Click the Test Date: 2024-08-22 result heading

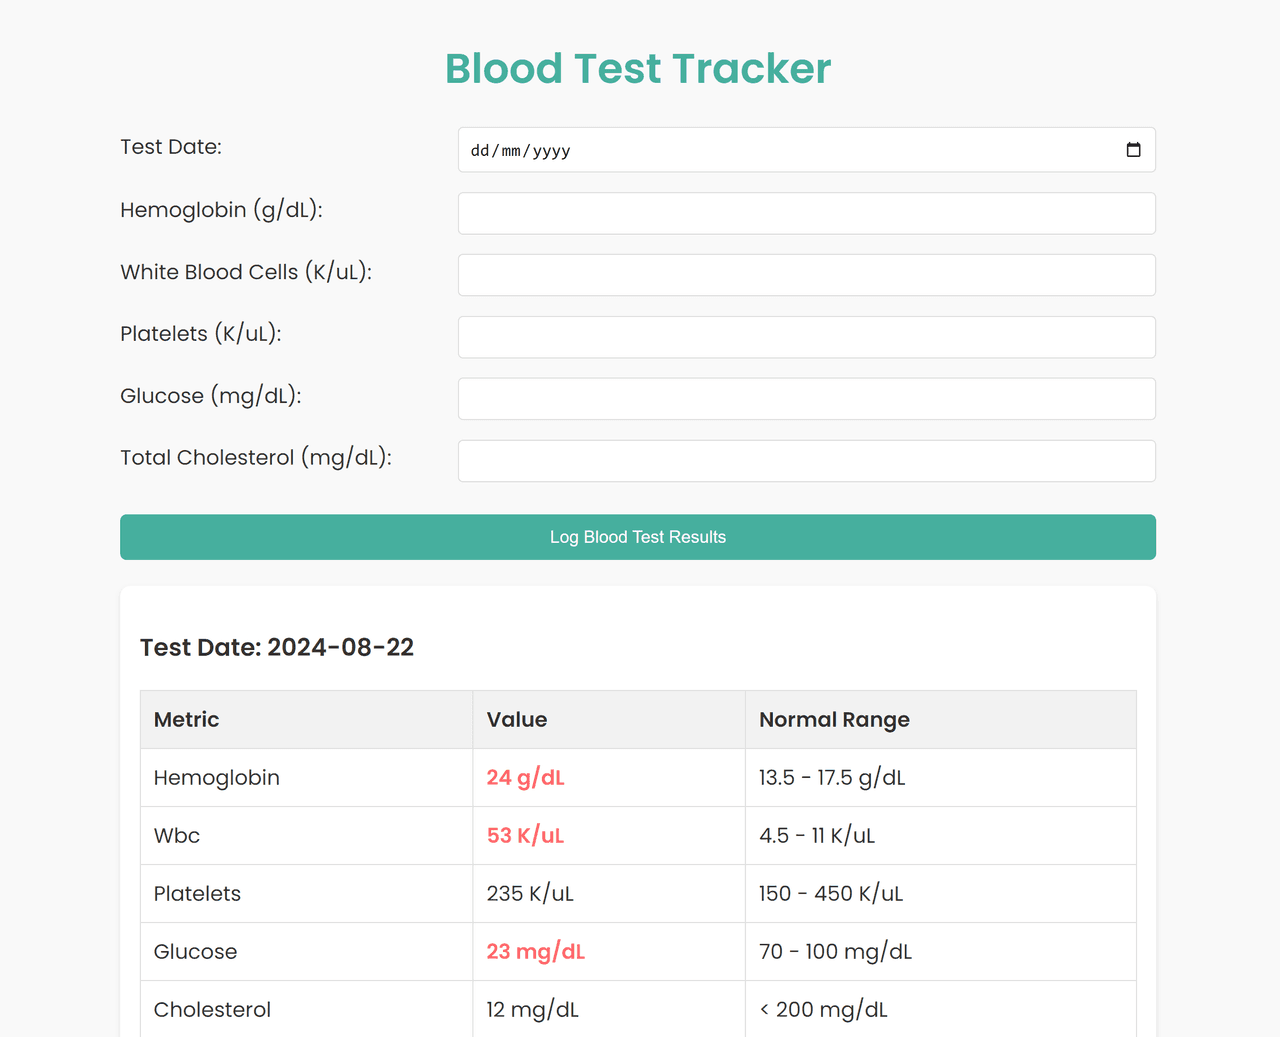click(277, 648)
